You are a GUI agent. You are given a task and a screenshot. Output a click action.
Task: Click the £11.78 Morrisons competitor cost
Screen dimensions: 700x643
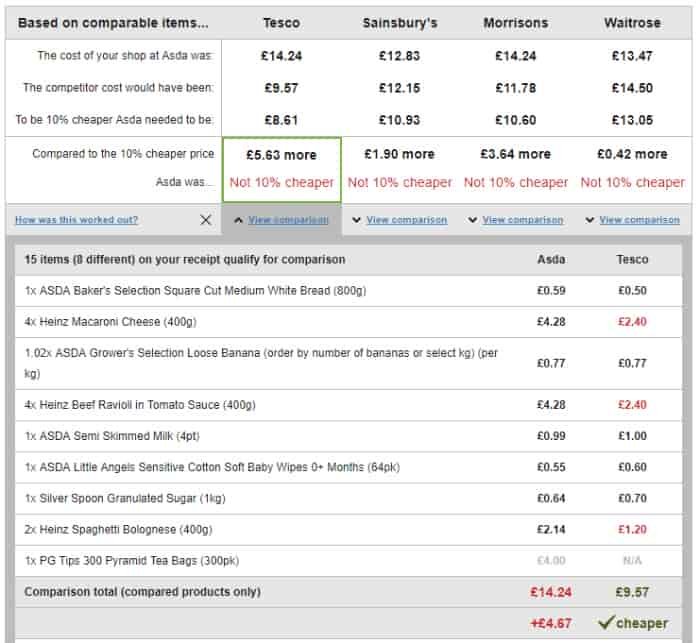click(516, 88)
